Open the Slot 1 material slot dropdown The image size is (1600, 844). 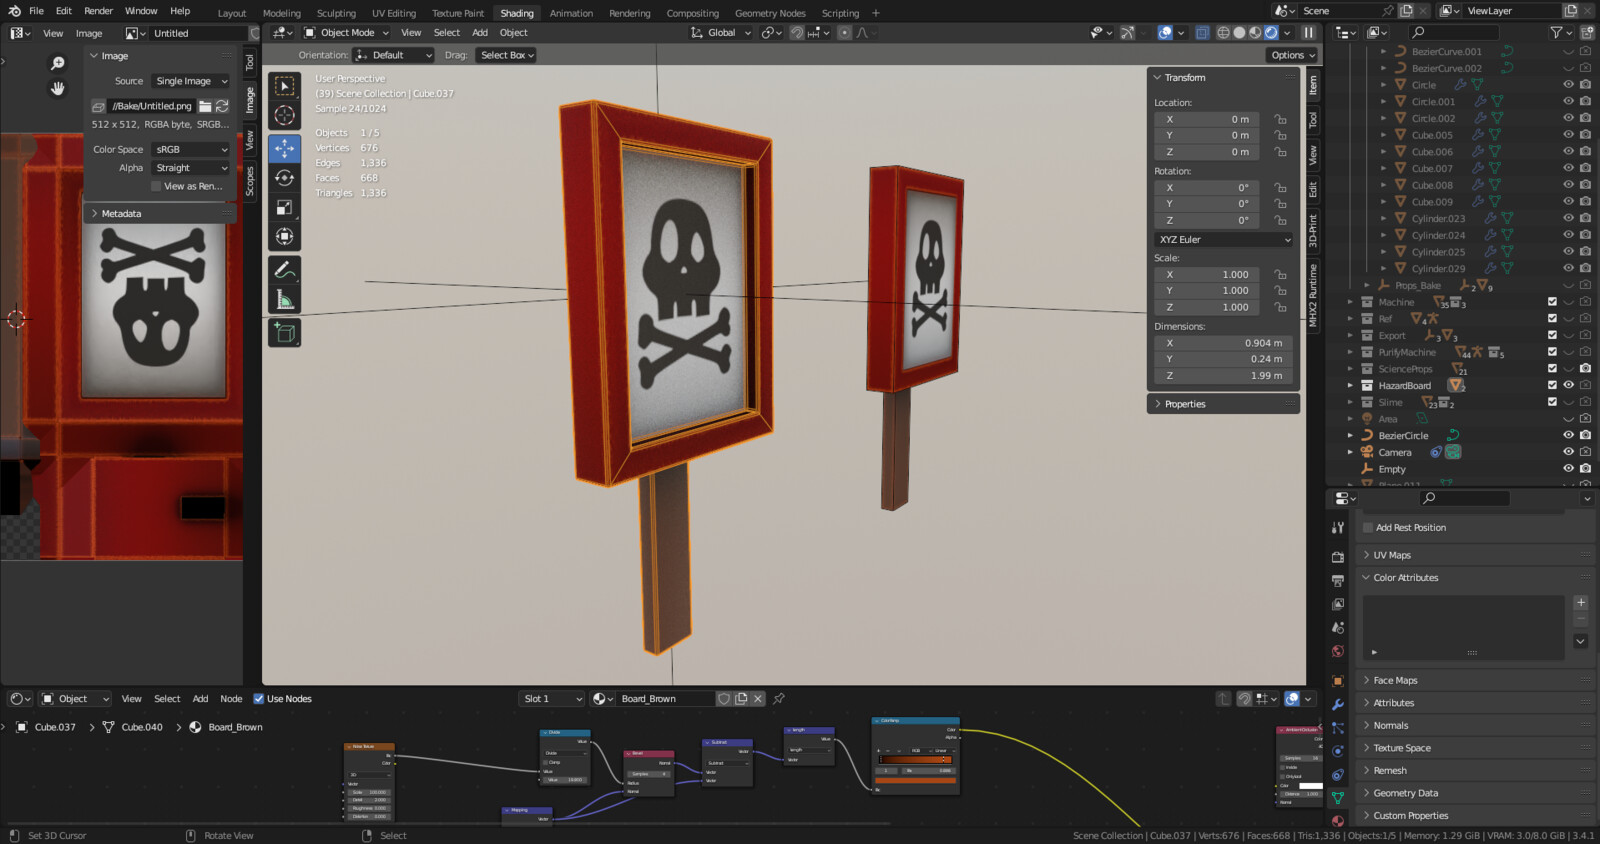pos(552,699)
